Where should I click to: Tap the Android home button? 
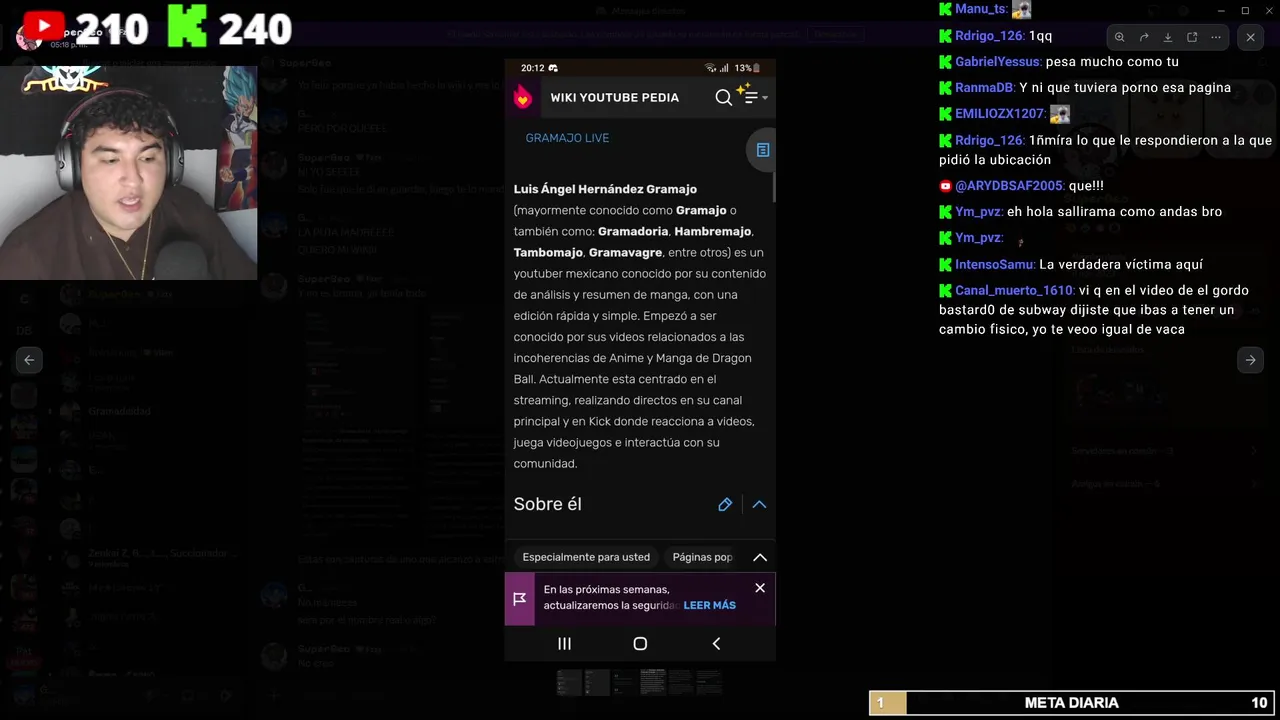coord(640,644)
